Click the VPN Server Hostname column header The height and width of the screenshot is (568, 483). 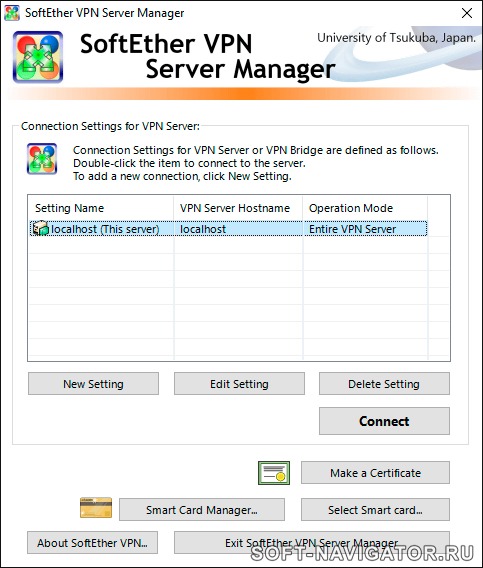238,208
